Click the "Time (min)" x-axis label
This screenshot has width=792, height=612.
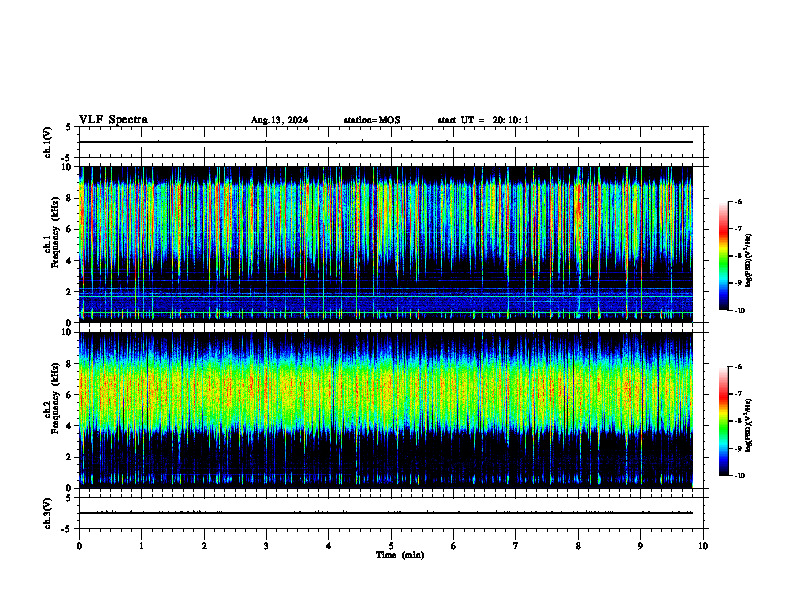(400, 555)
